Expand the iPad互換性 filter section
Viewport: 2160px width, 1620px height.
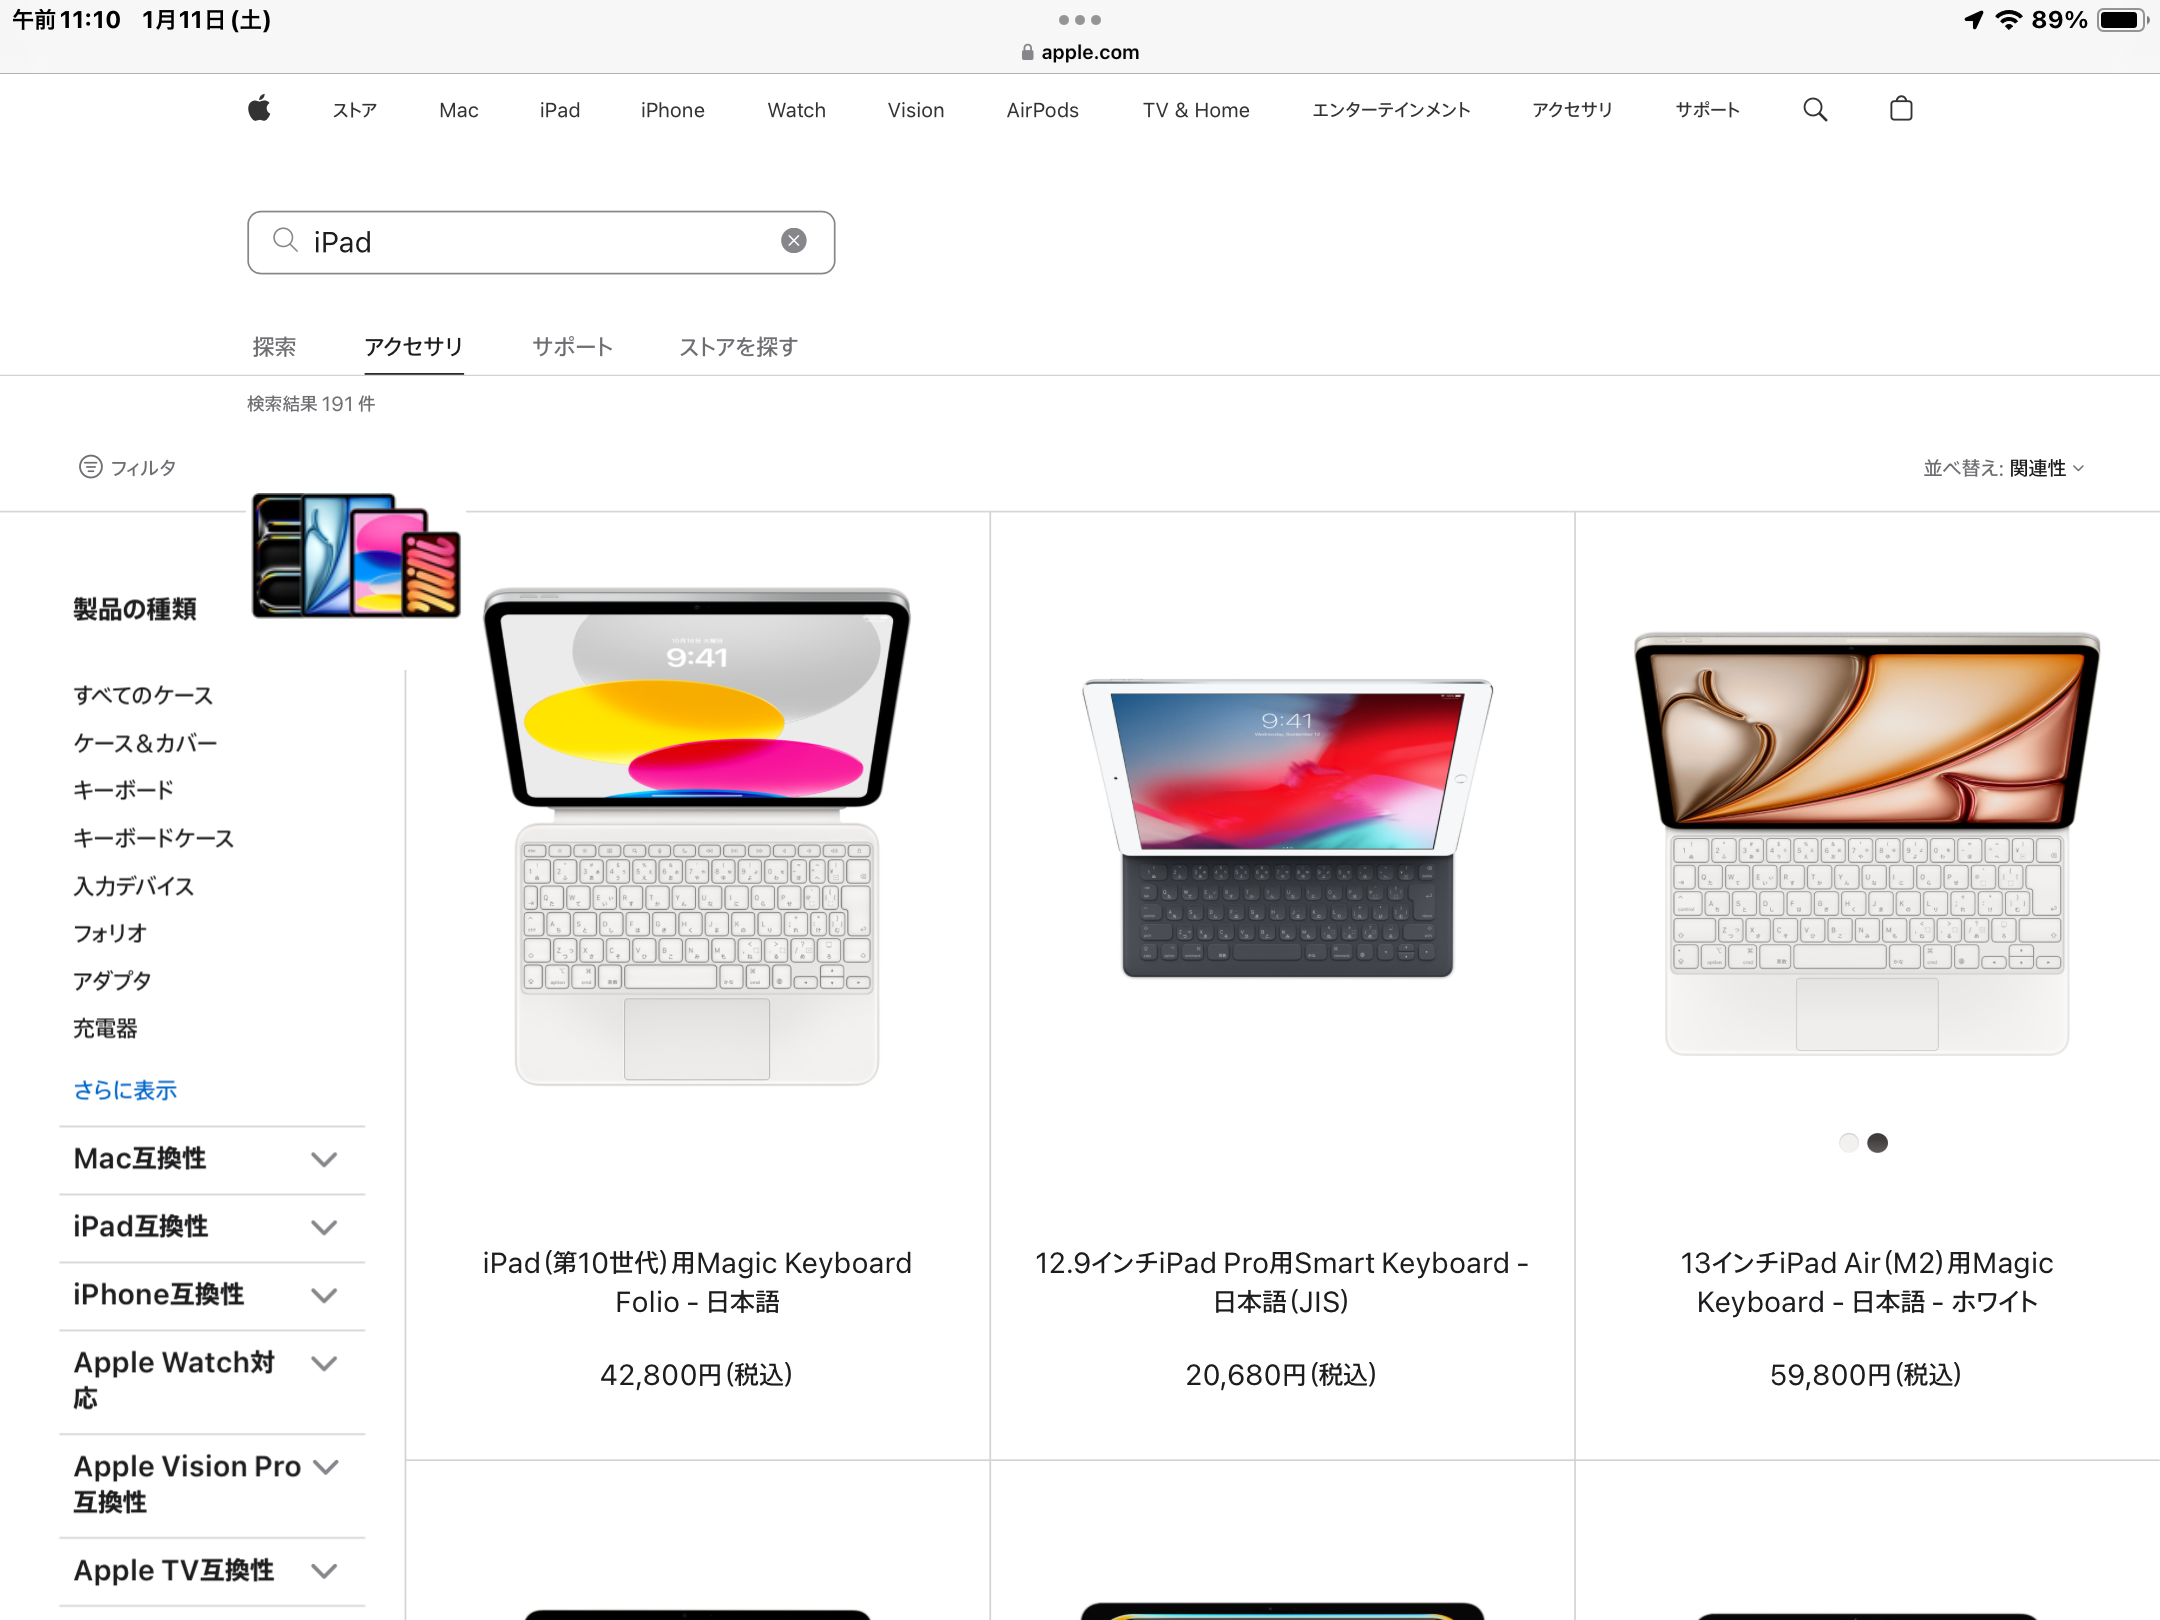(x=323, y=1227)
